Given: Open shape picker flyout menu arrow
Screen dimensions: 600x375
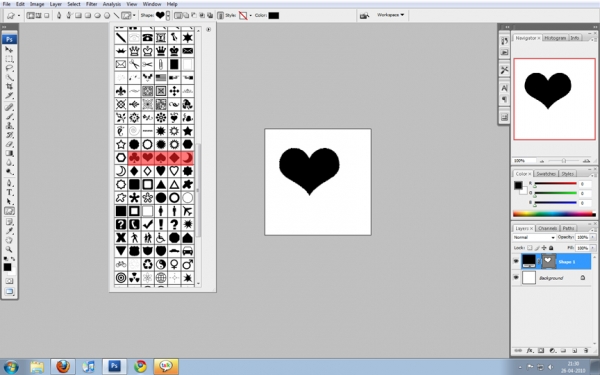Looking at the screenshot, I should click(209, 29).
